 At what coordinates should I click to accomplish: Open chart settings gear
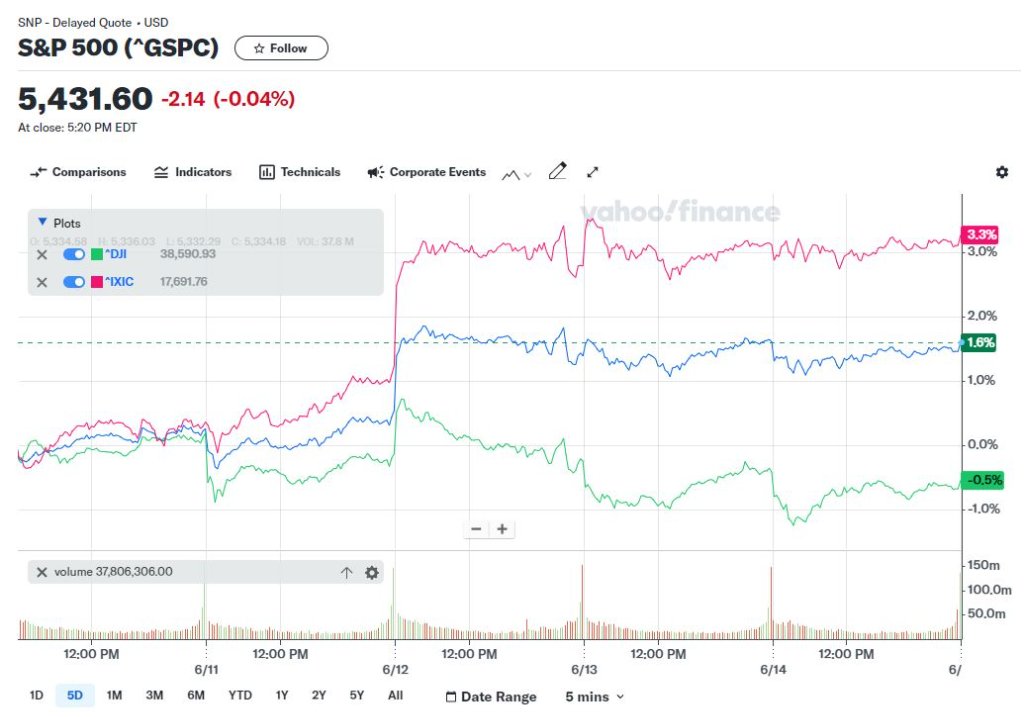(1002, 172)
